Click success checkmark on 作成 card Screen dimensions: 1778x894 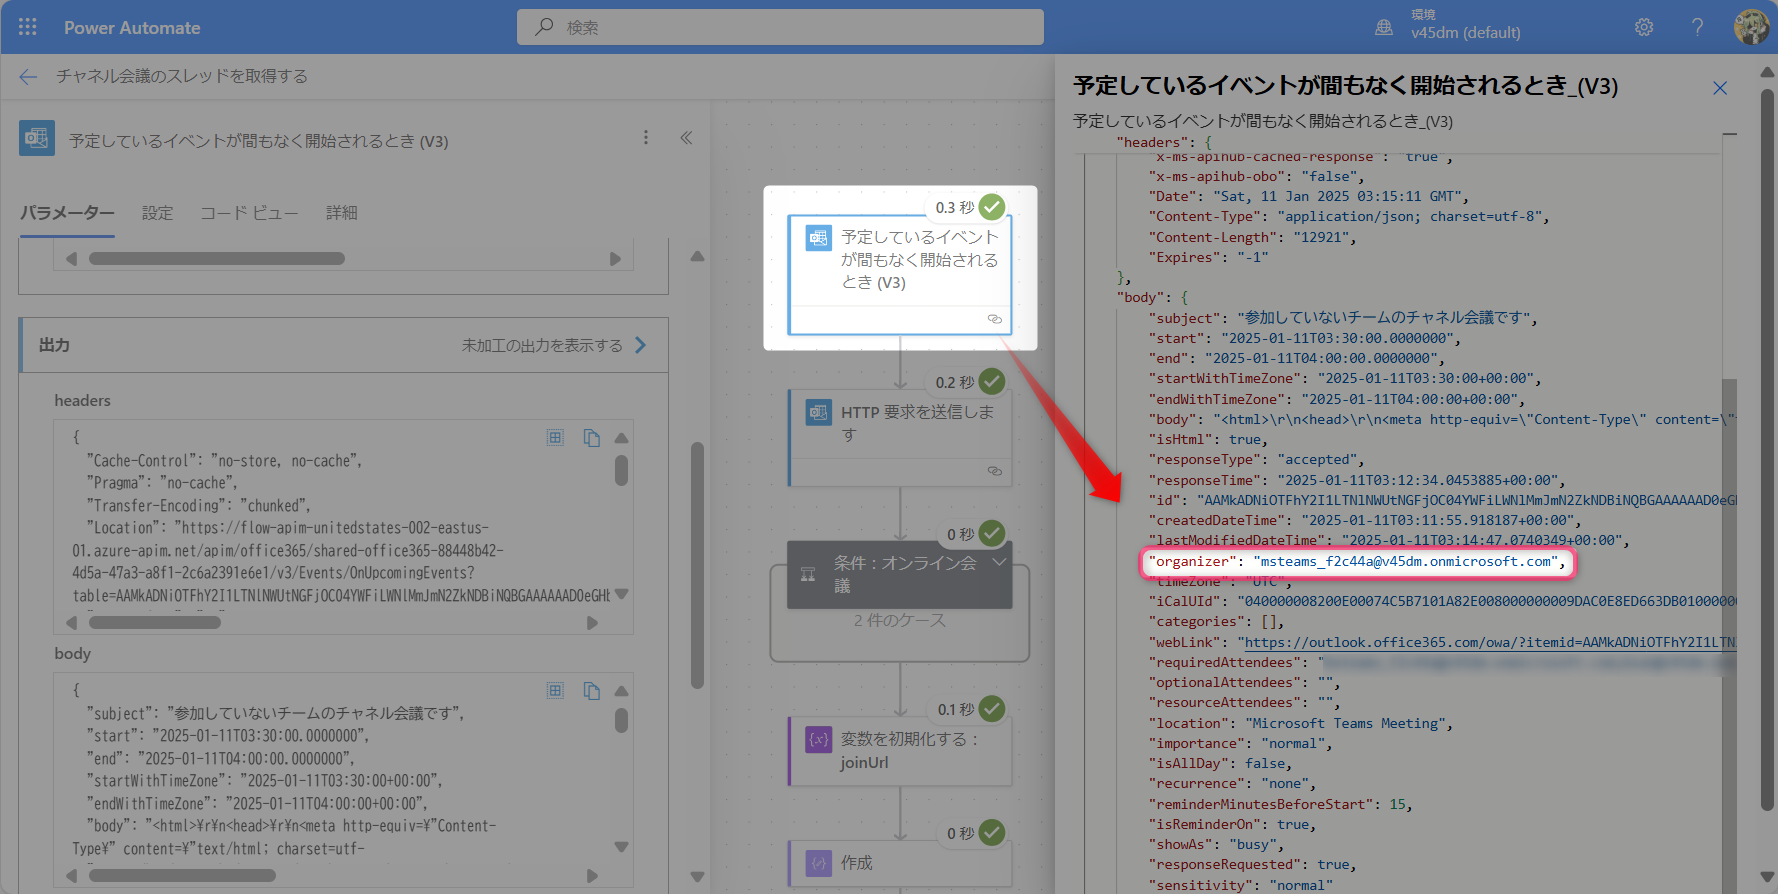click(992, 833)
